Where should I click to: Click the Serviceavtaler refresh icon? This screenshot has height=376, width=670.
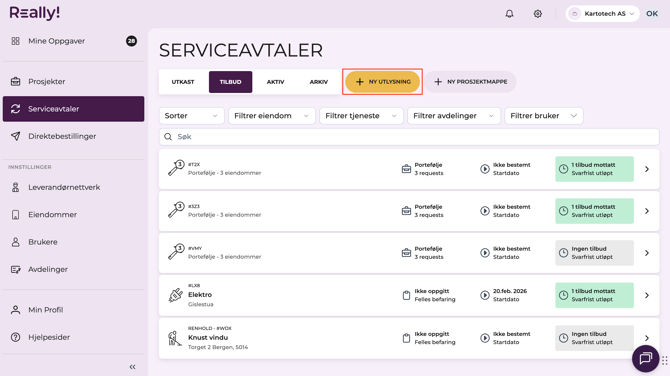point(15,109)
